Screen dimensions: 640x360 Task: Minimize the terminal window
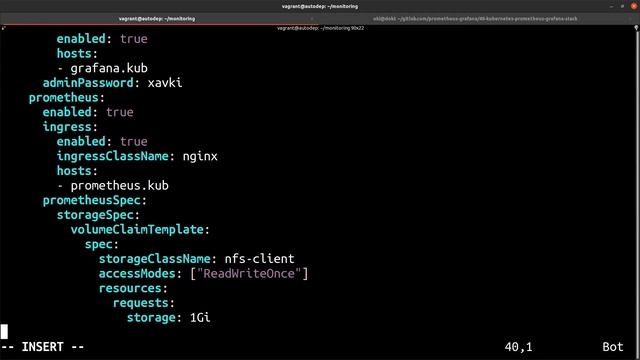pos(611,6)
